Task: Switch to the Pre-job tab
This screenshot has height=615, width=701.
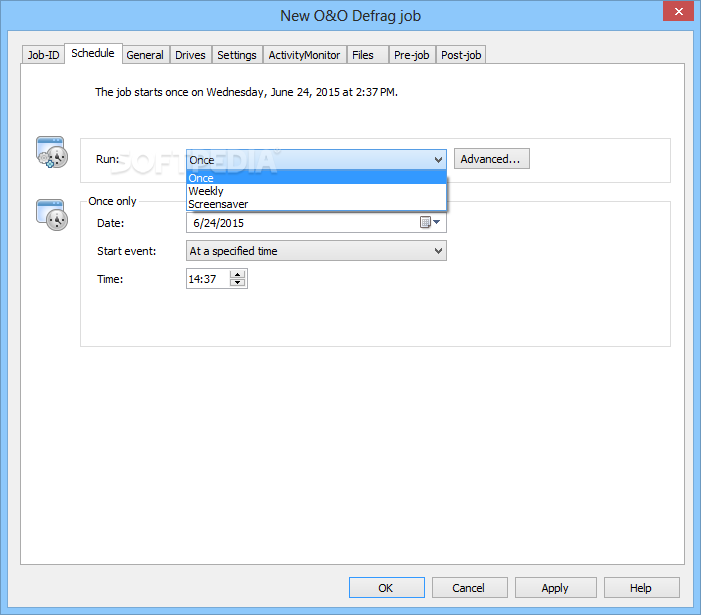Action: click(x=412, y=55)
